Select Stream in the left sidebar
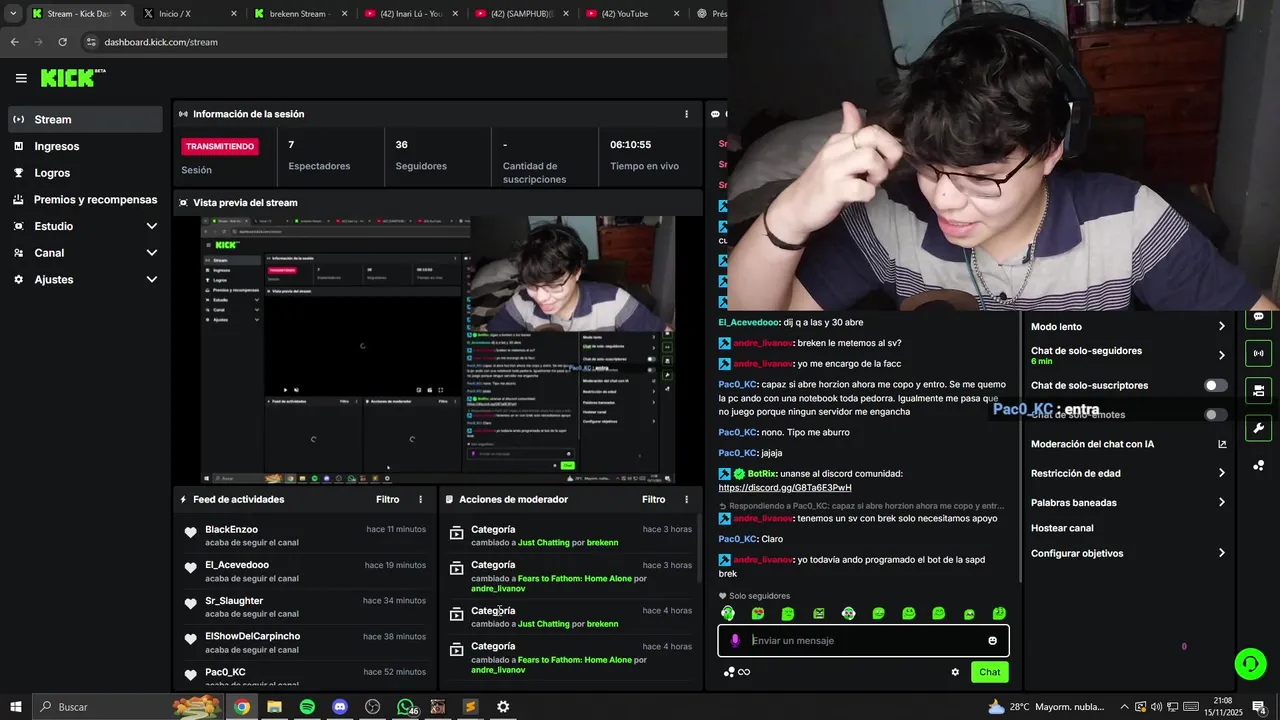The image size is (1280, 720). [83, 119]
